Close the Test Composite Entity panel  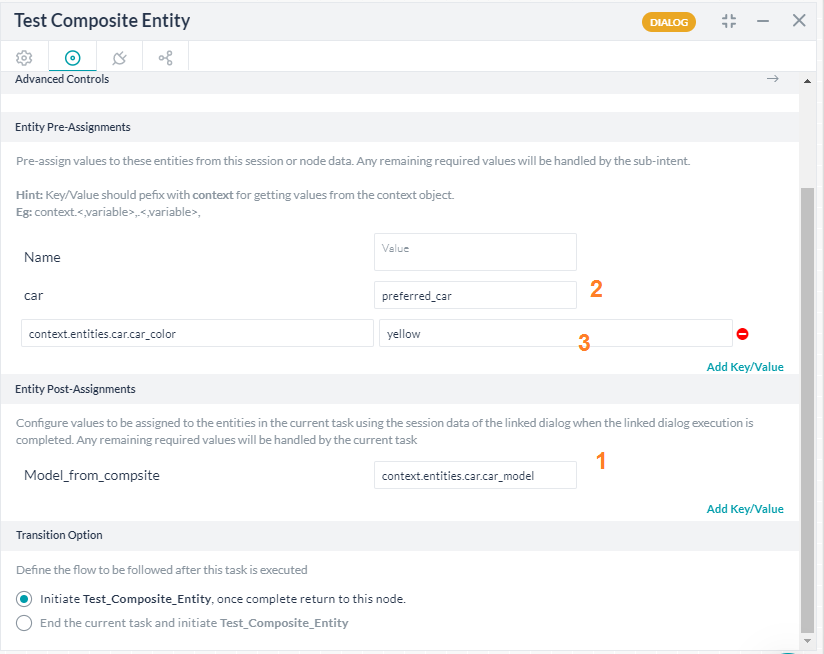[799, 20]
